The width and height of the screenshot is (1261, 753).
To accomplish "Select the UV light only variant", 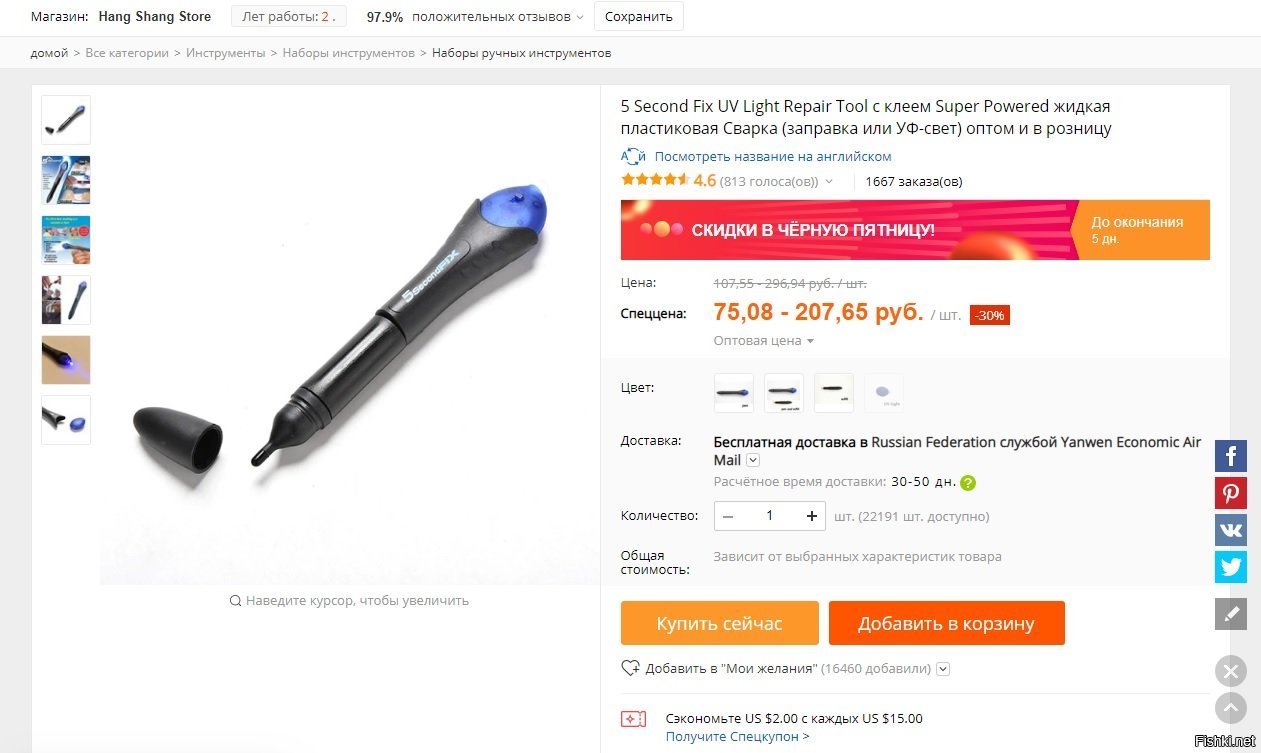I will click(884, 393).
